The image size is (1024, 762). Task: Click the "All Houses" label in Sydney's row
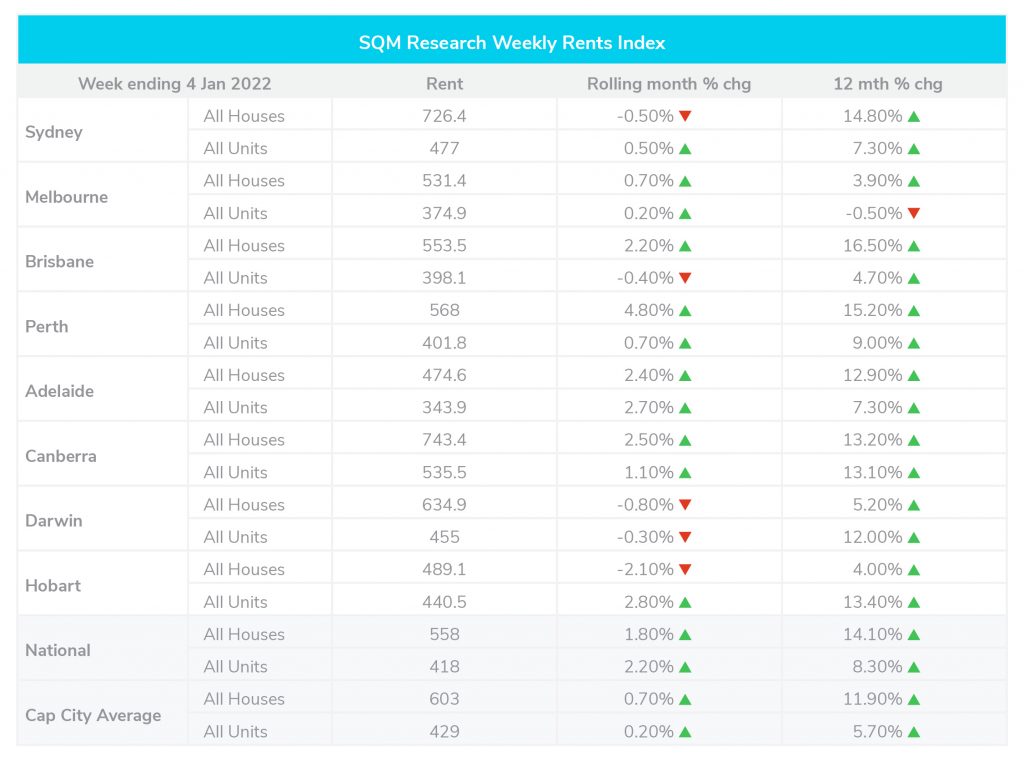point(244,116)
